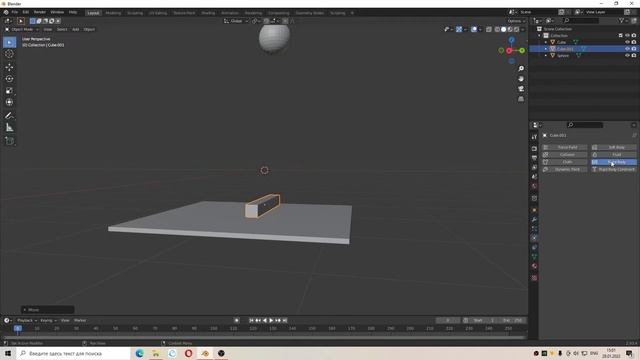Open the overlays dropdown arrow
Image resolution: width=640 pixels, height=360 pixels.
tap(480, 29)
